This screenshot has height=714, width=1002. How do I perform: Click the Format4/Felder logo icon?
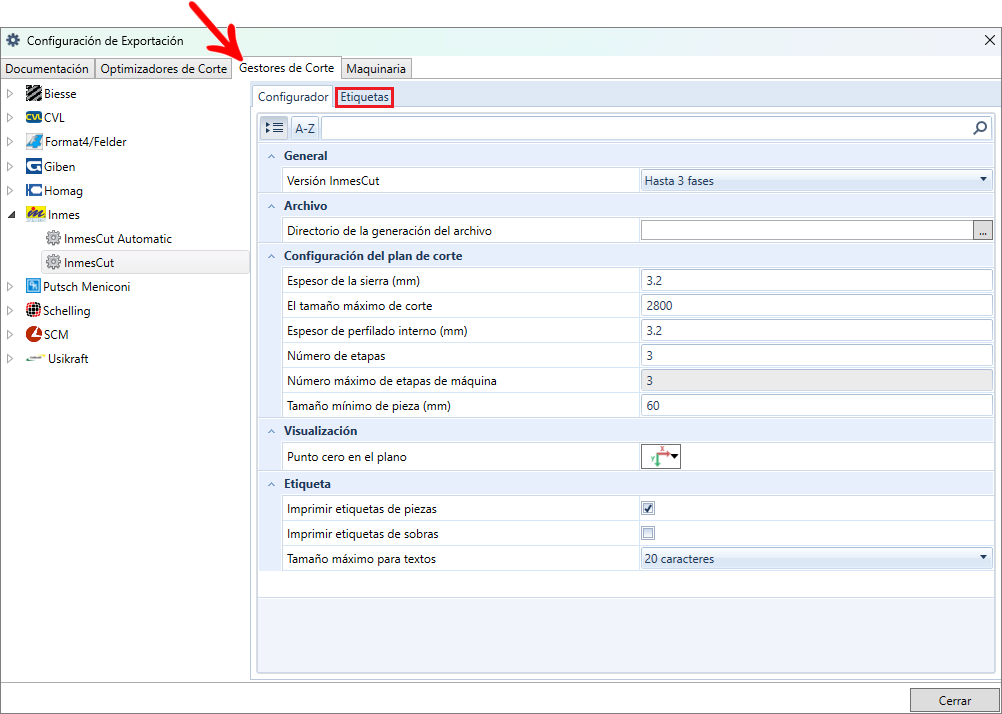35,142
